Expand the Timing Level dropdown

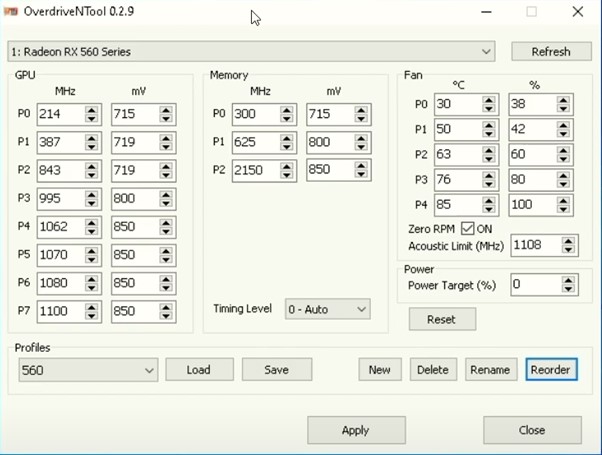coord(327,309)
